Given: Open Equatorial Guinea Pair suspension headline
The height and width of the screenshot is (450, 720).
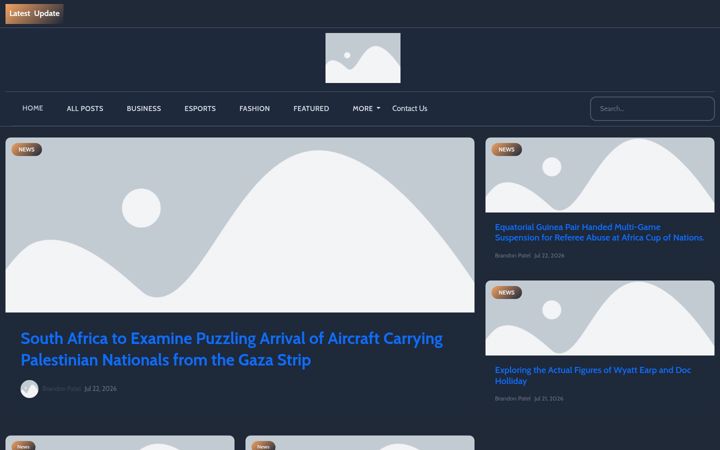Looking at the screenshot, I should [599, 232].
